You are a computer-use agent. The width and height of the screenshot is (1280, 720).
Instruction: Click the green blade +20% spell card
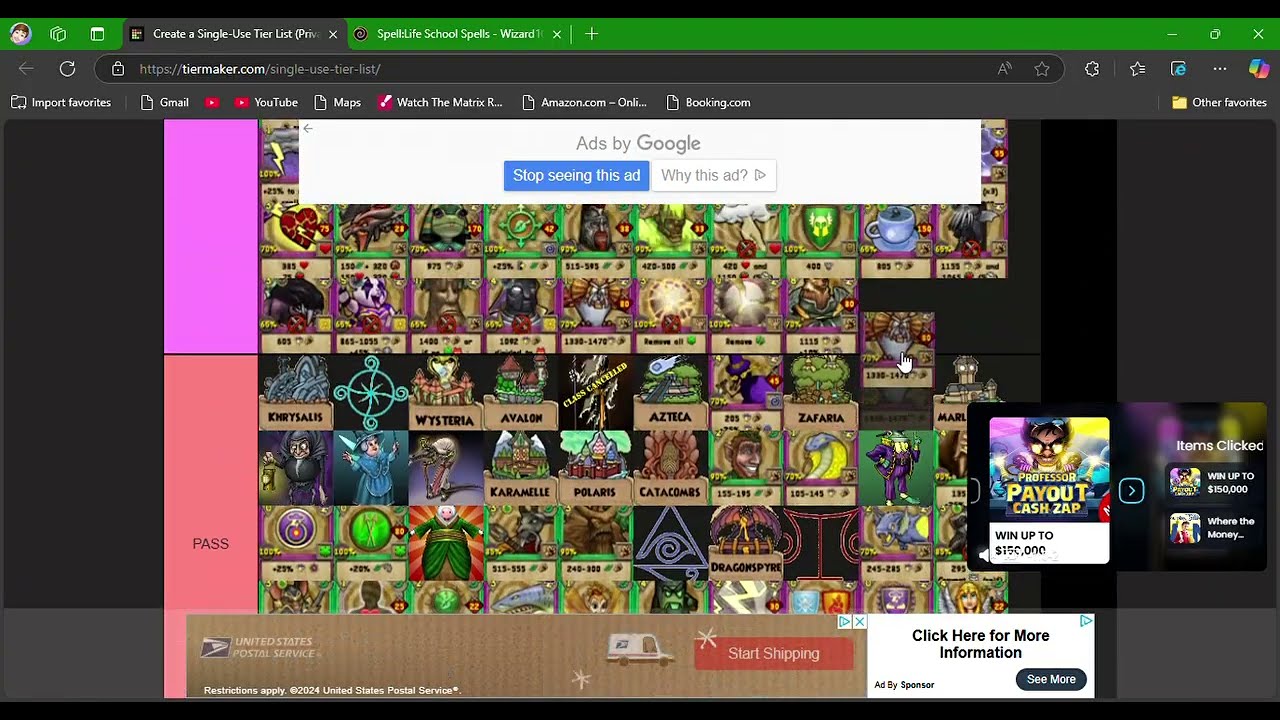pos(371,542)
